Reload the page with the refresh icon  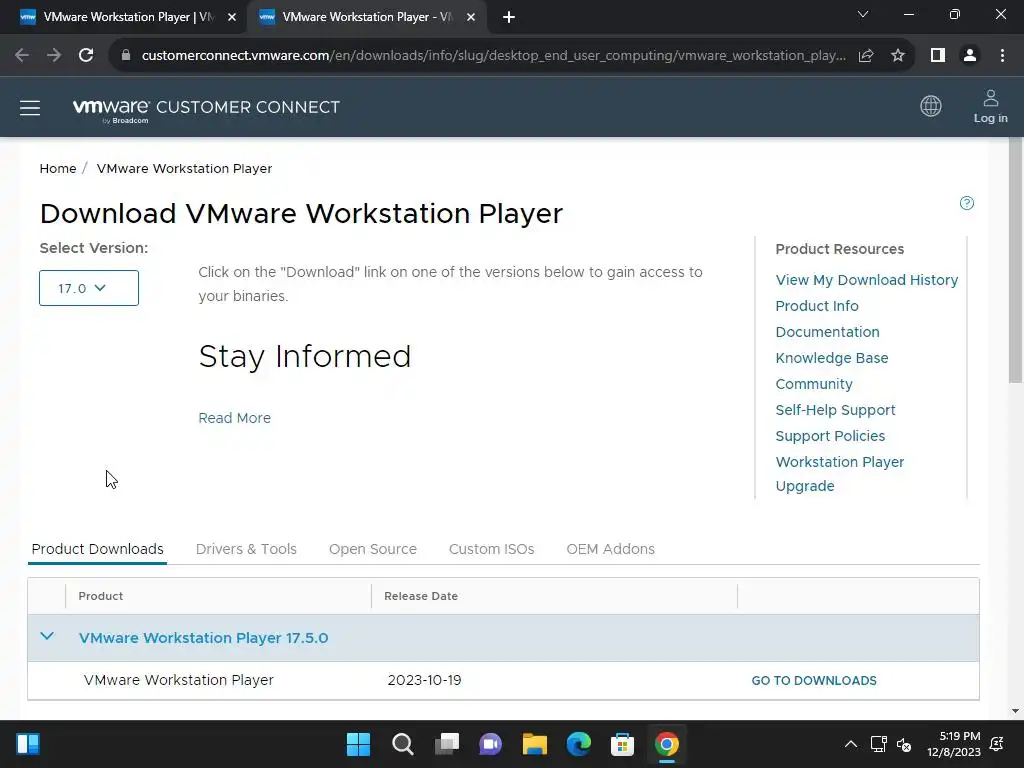(x=86, y=56)
